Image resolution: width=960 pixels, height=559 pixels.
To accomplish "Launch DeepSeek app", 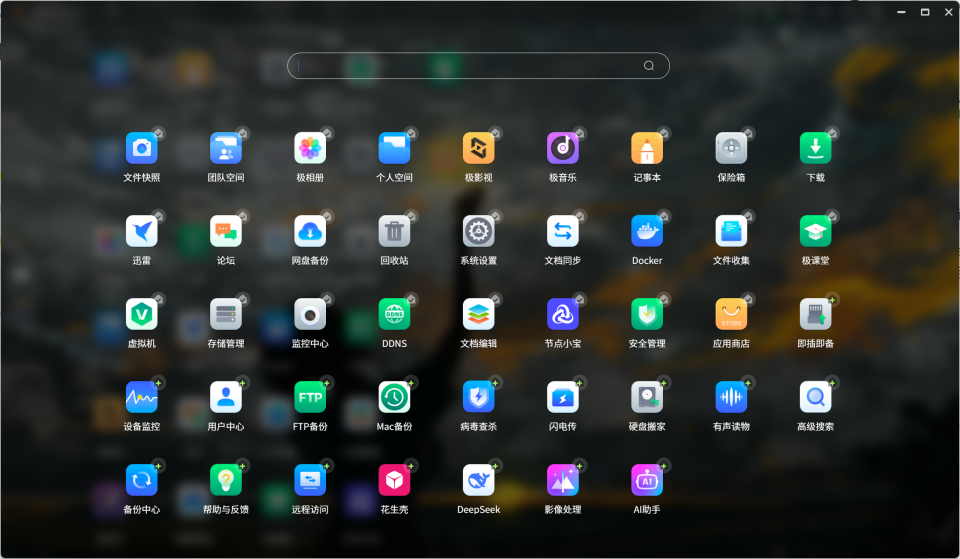I will coord(478,481).
